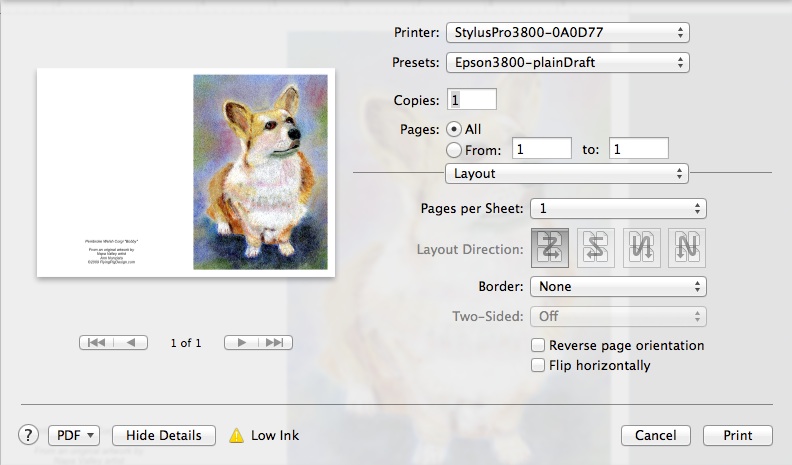Open the PDF menu button
792x465 pixels.
click(75, 435)
